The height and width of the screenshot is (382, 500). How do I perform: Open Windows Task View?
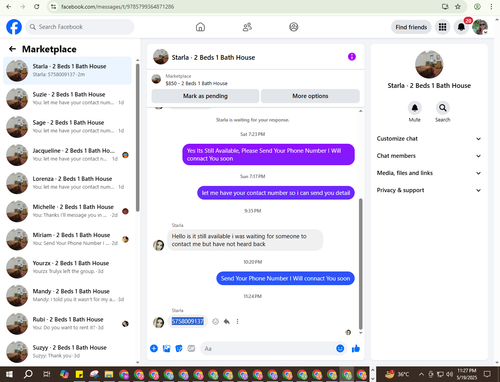click(47, 374)
